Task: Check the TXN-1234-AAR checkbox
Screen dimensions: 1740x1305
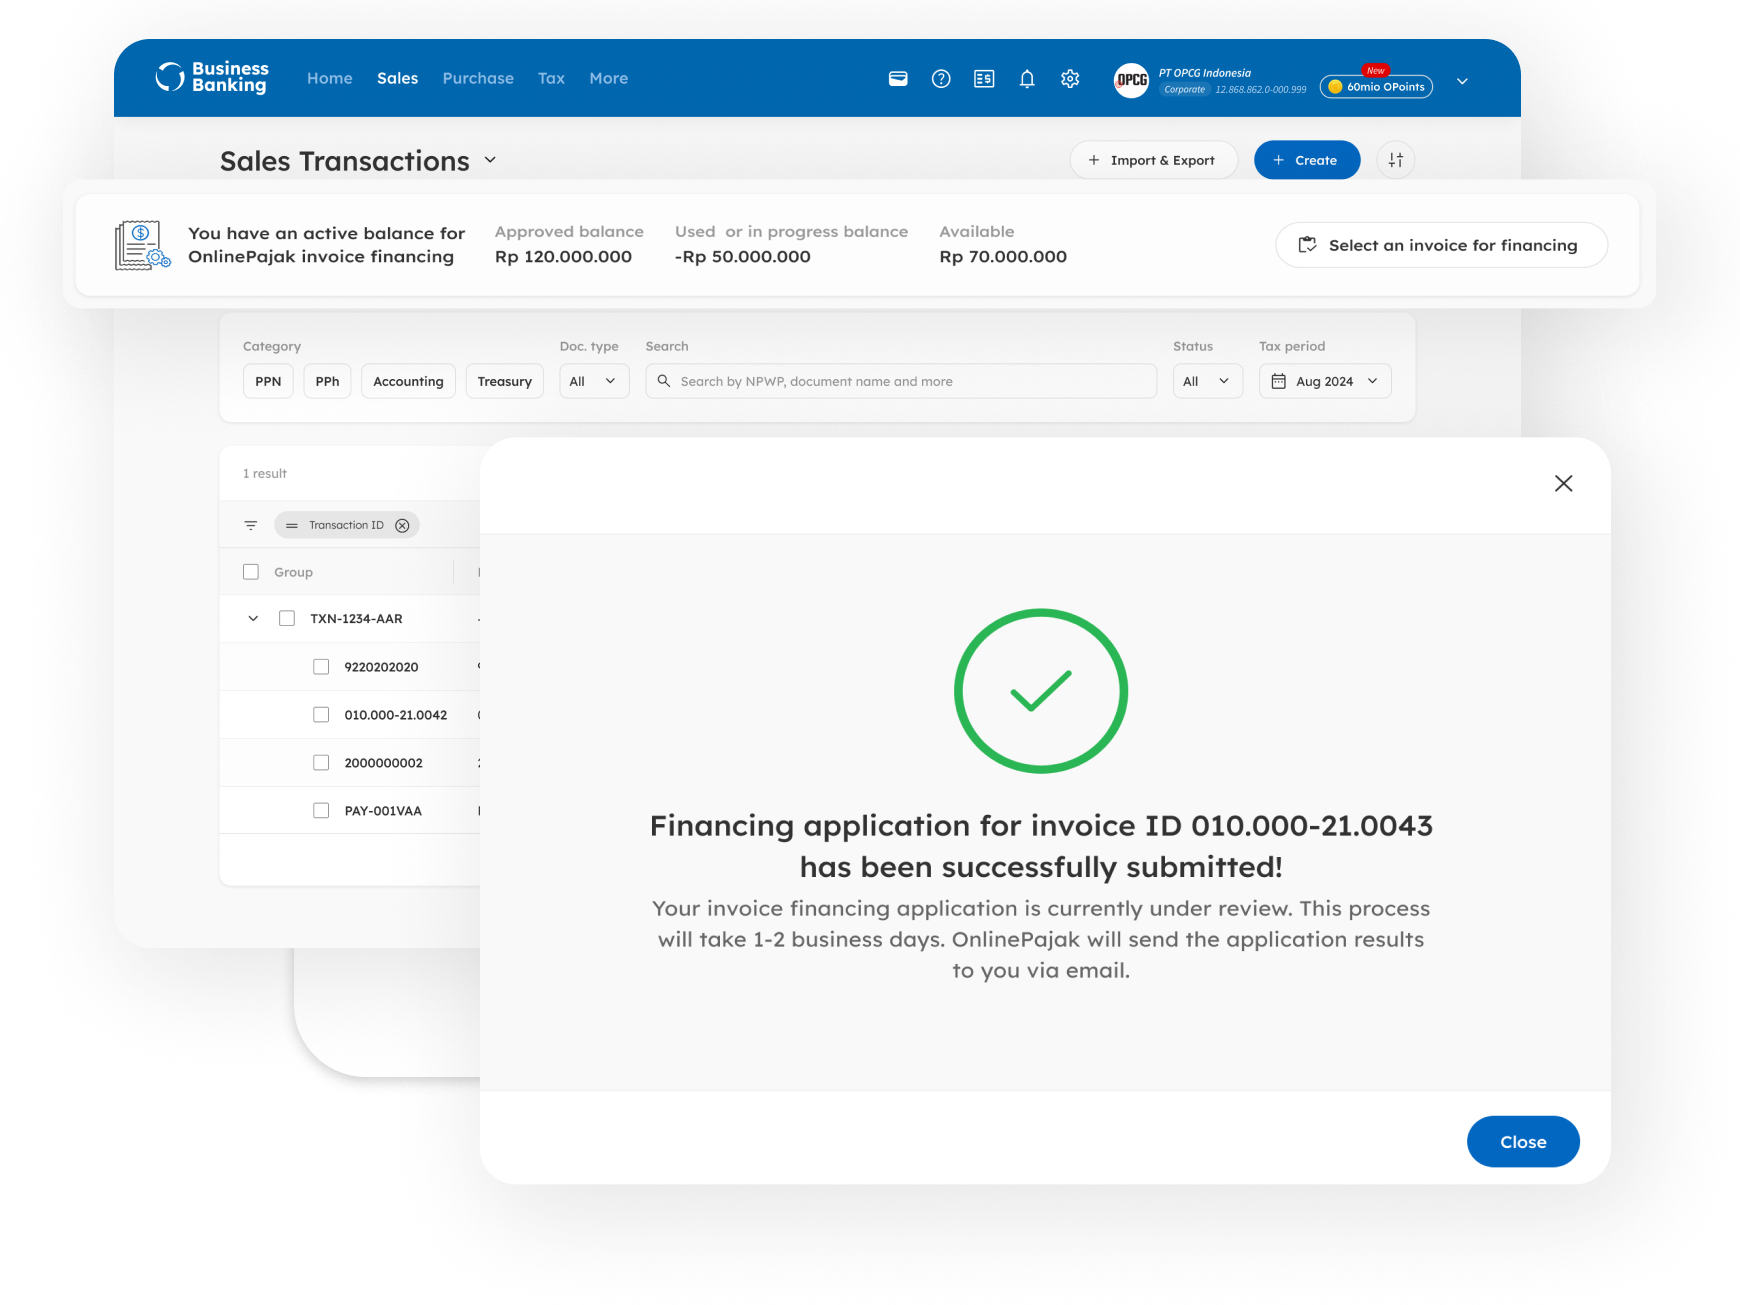Action: coord(287,618)
